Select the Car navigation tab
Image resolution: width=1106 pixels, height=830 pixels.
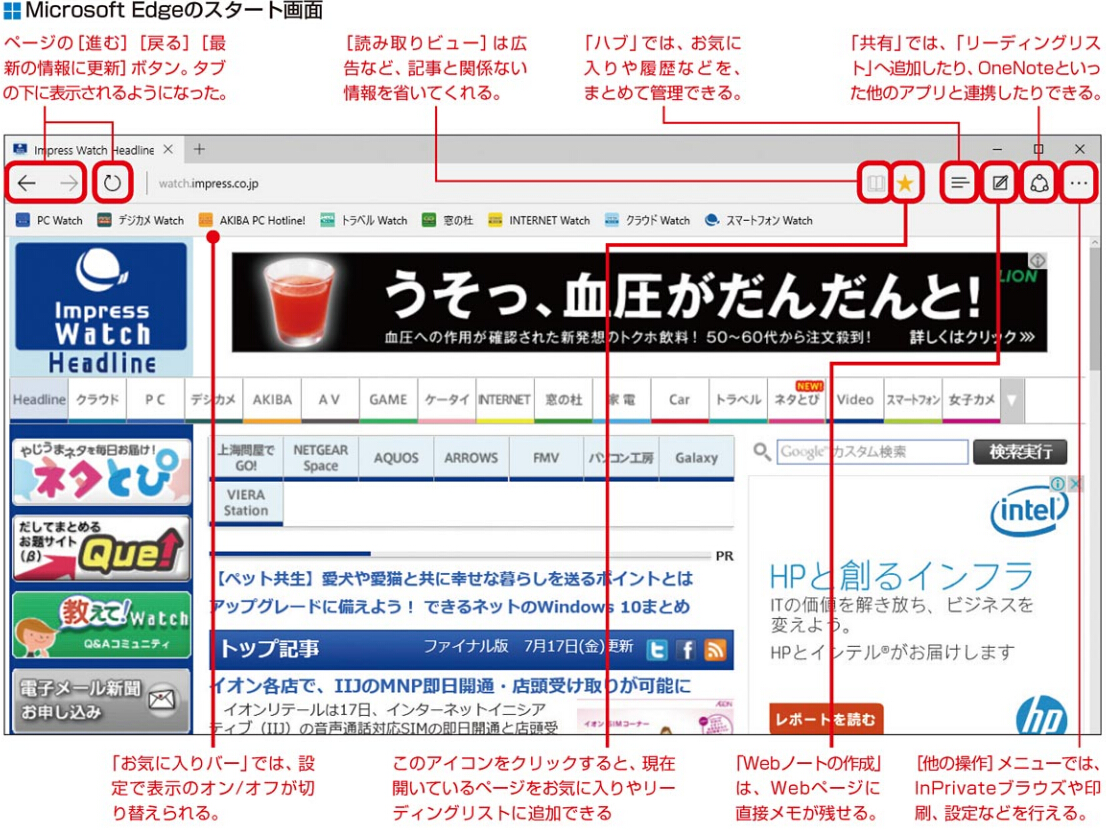(x=679, y=400)
